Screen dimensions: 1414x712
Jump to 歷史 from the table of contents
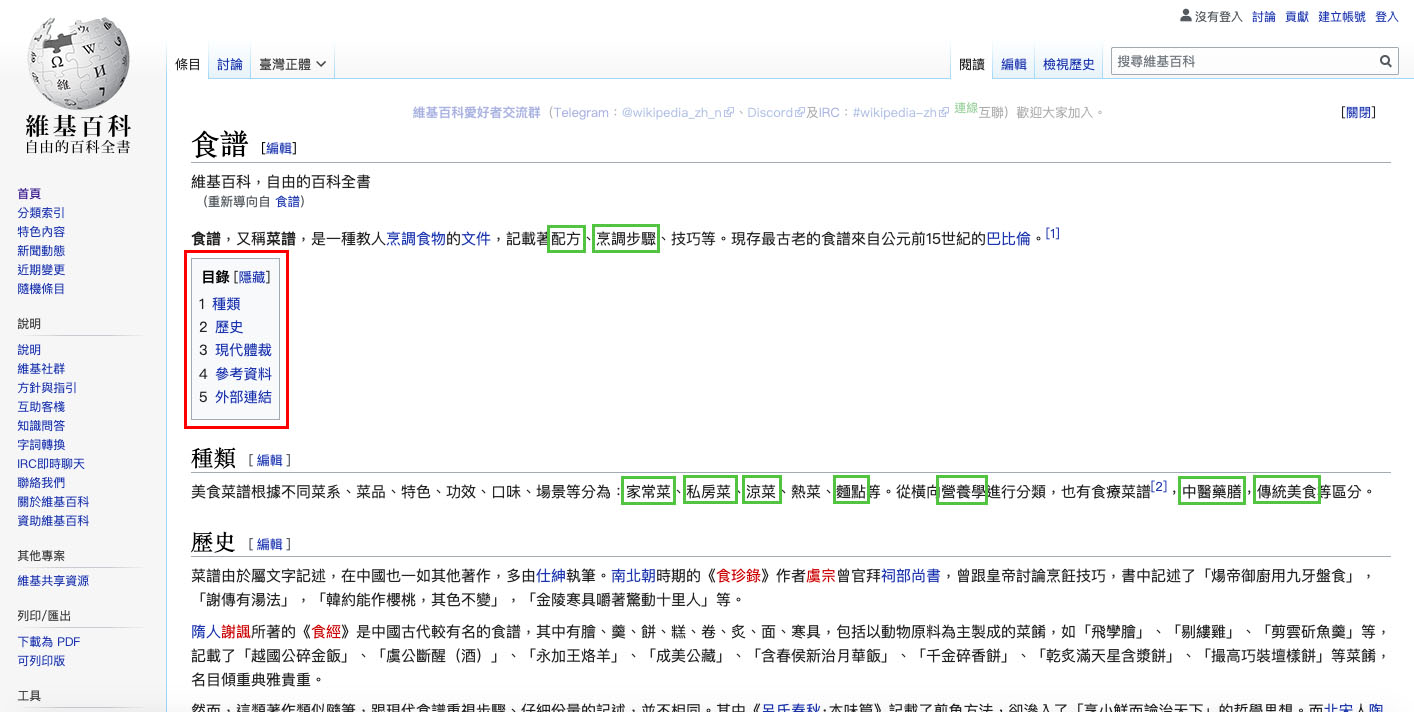(229, 326)
